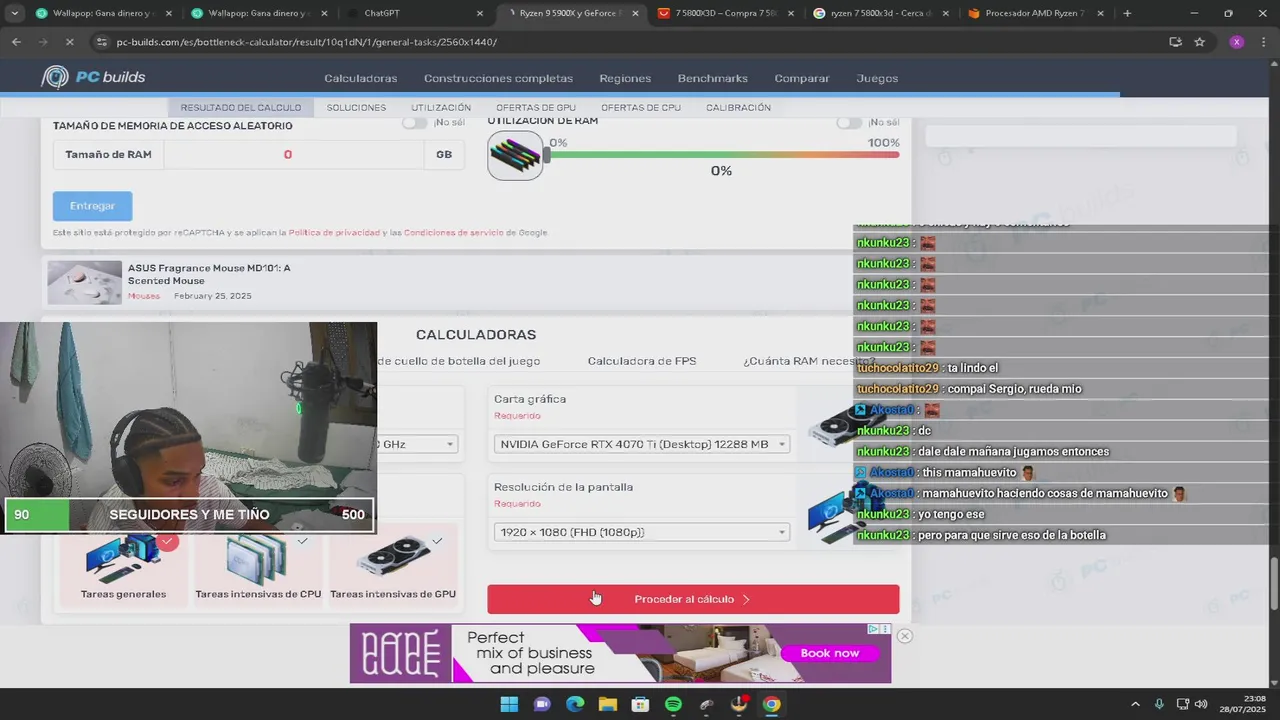This screenshot has width=1280, height=720.
Task: Switch to the first Wallapop tab
Action: click(x=104, y=13)
